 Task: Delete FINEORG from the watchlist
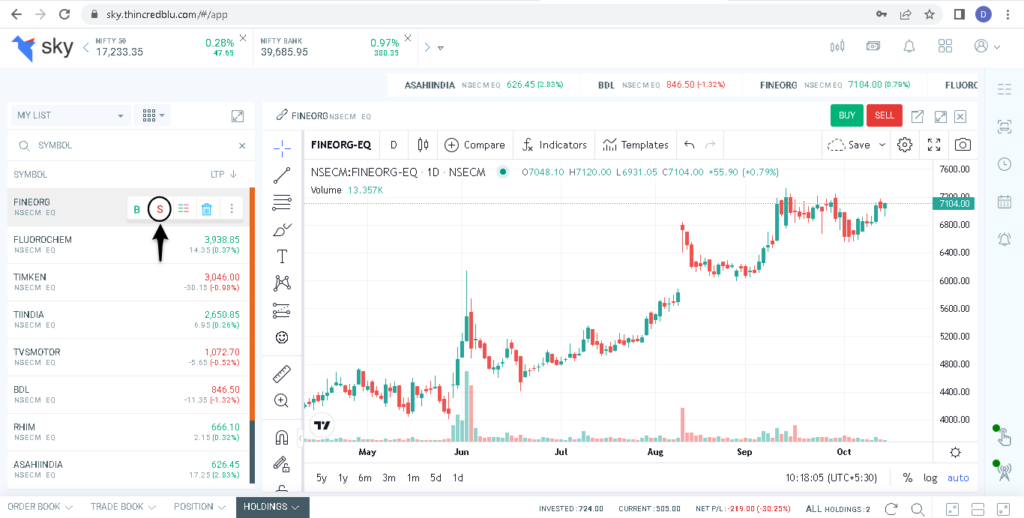207,209
